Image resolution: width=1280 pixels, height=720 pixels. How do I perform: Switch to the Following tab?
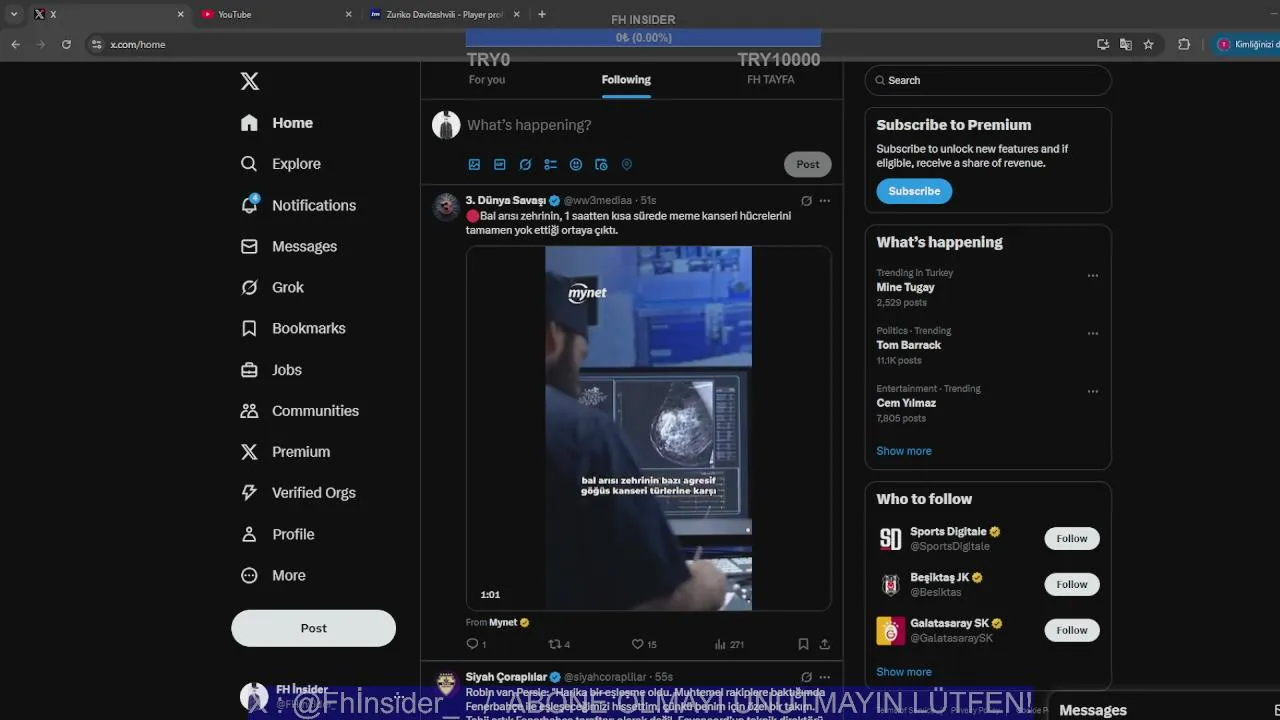(626, 80)
